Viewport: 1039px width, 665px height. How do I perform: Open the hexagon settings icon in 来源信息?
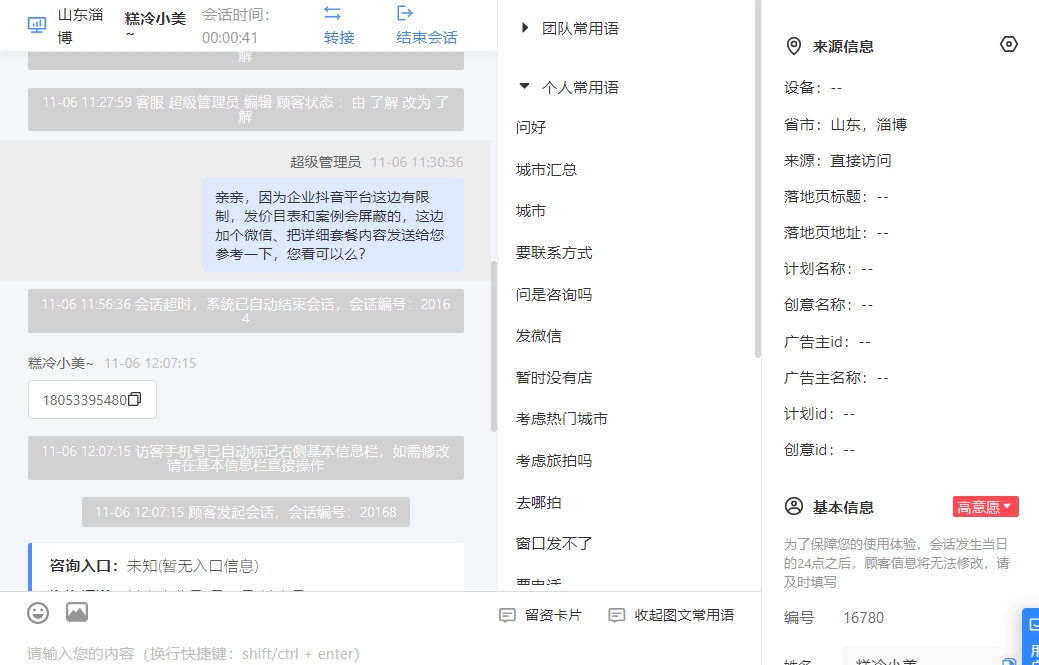click(x=1009, y=44)
